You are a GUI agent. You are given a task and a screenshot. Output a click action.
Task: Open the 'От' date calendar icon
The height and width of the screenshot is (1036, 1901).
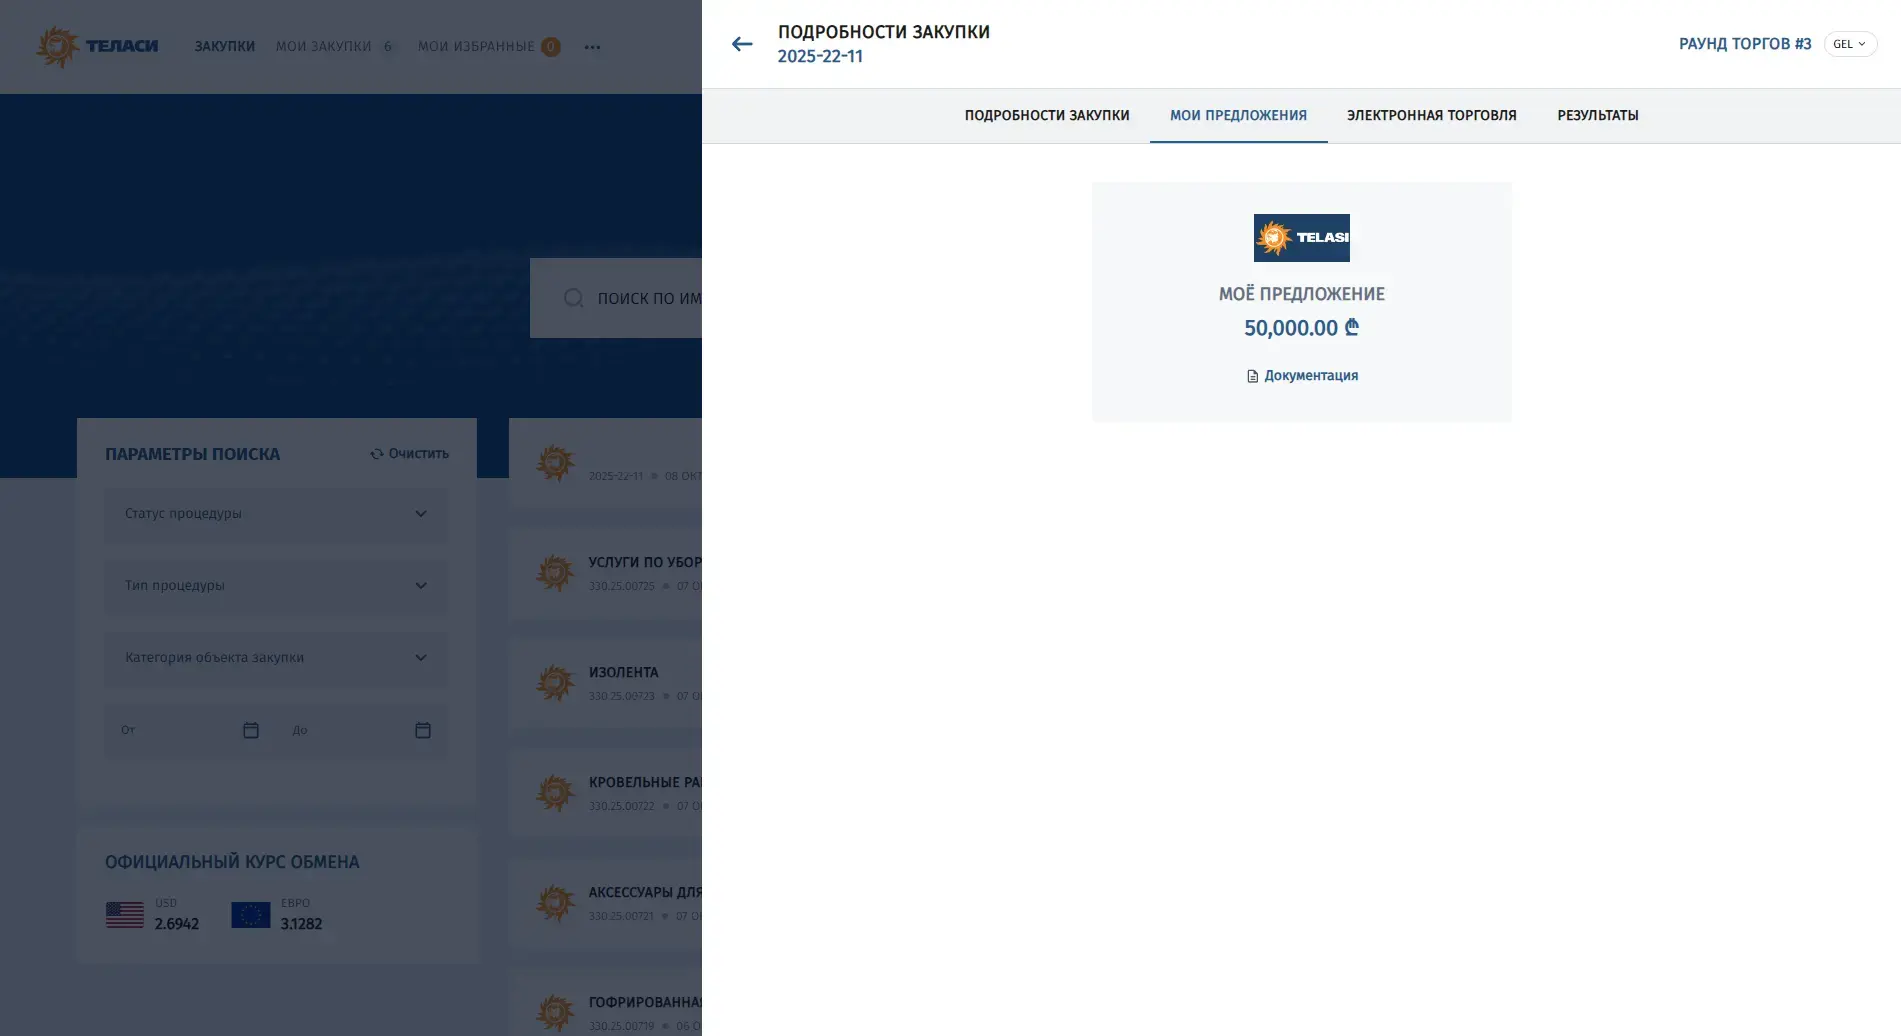click(251, 730)
